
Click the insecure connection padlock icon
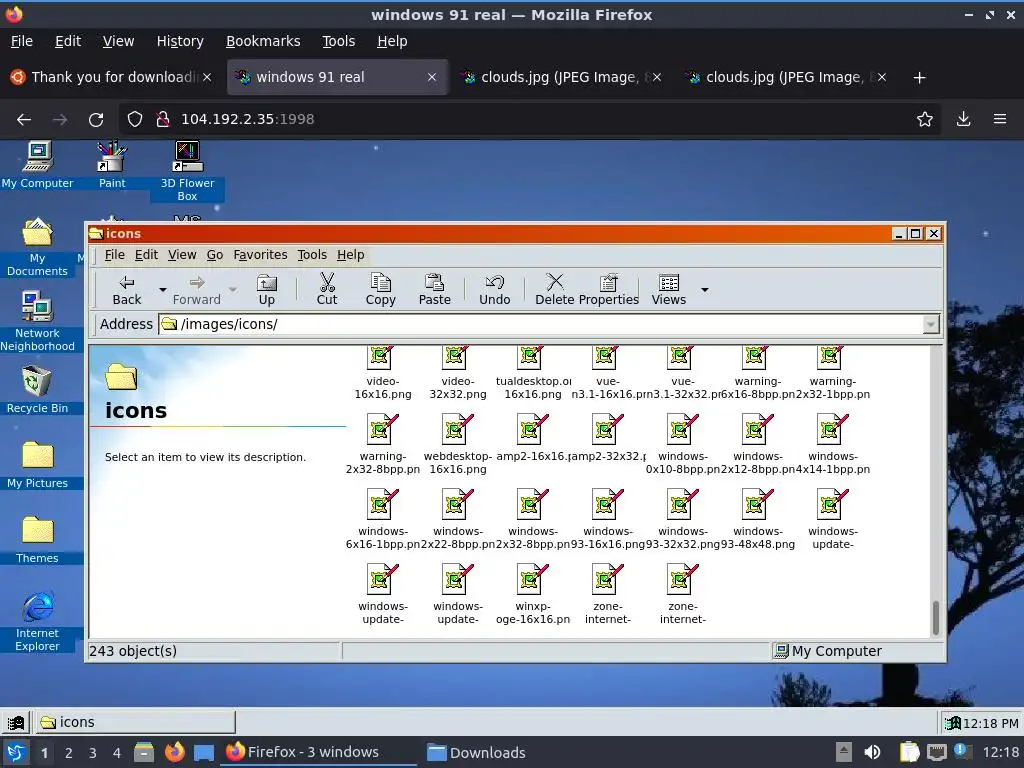point(163,120)
